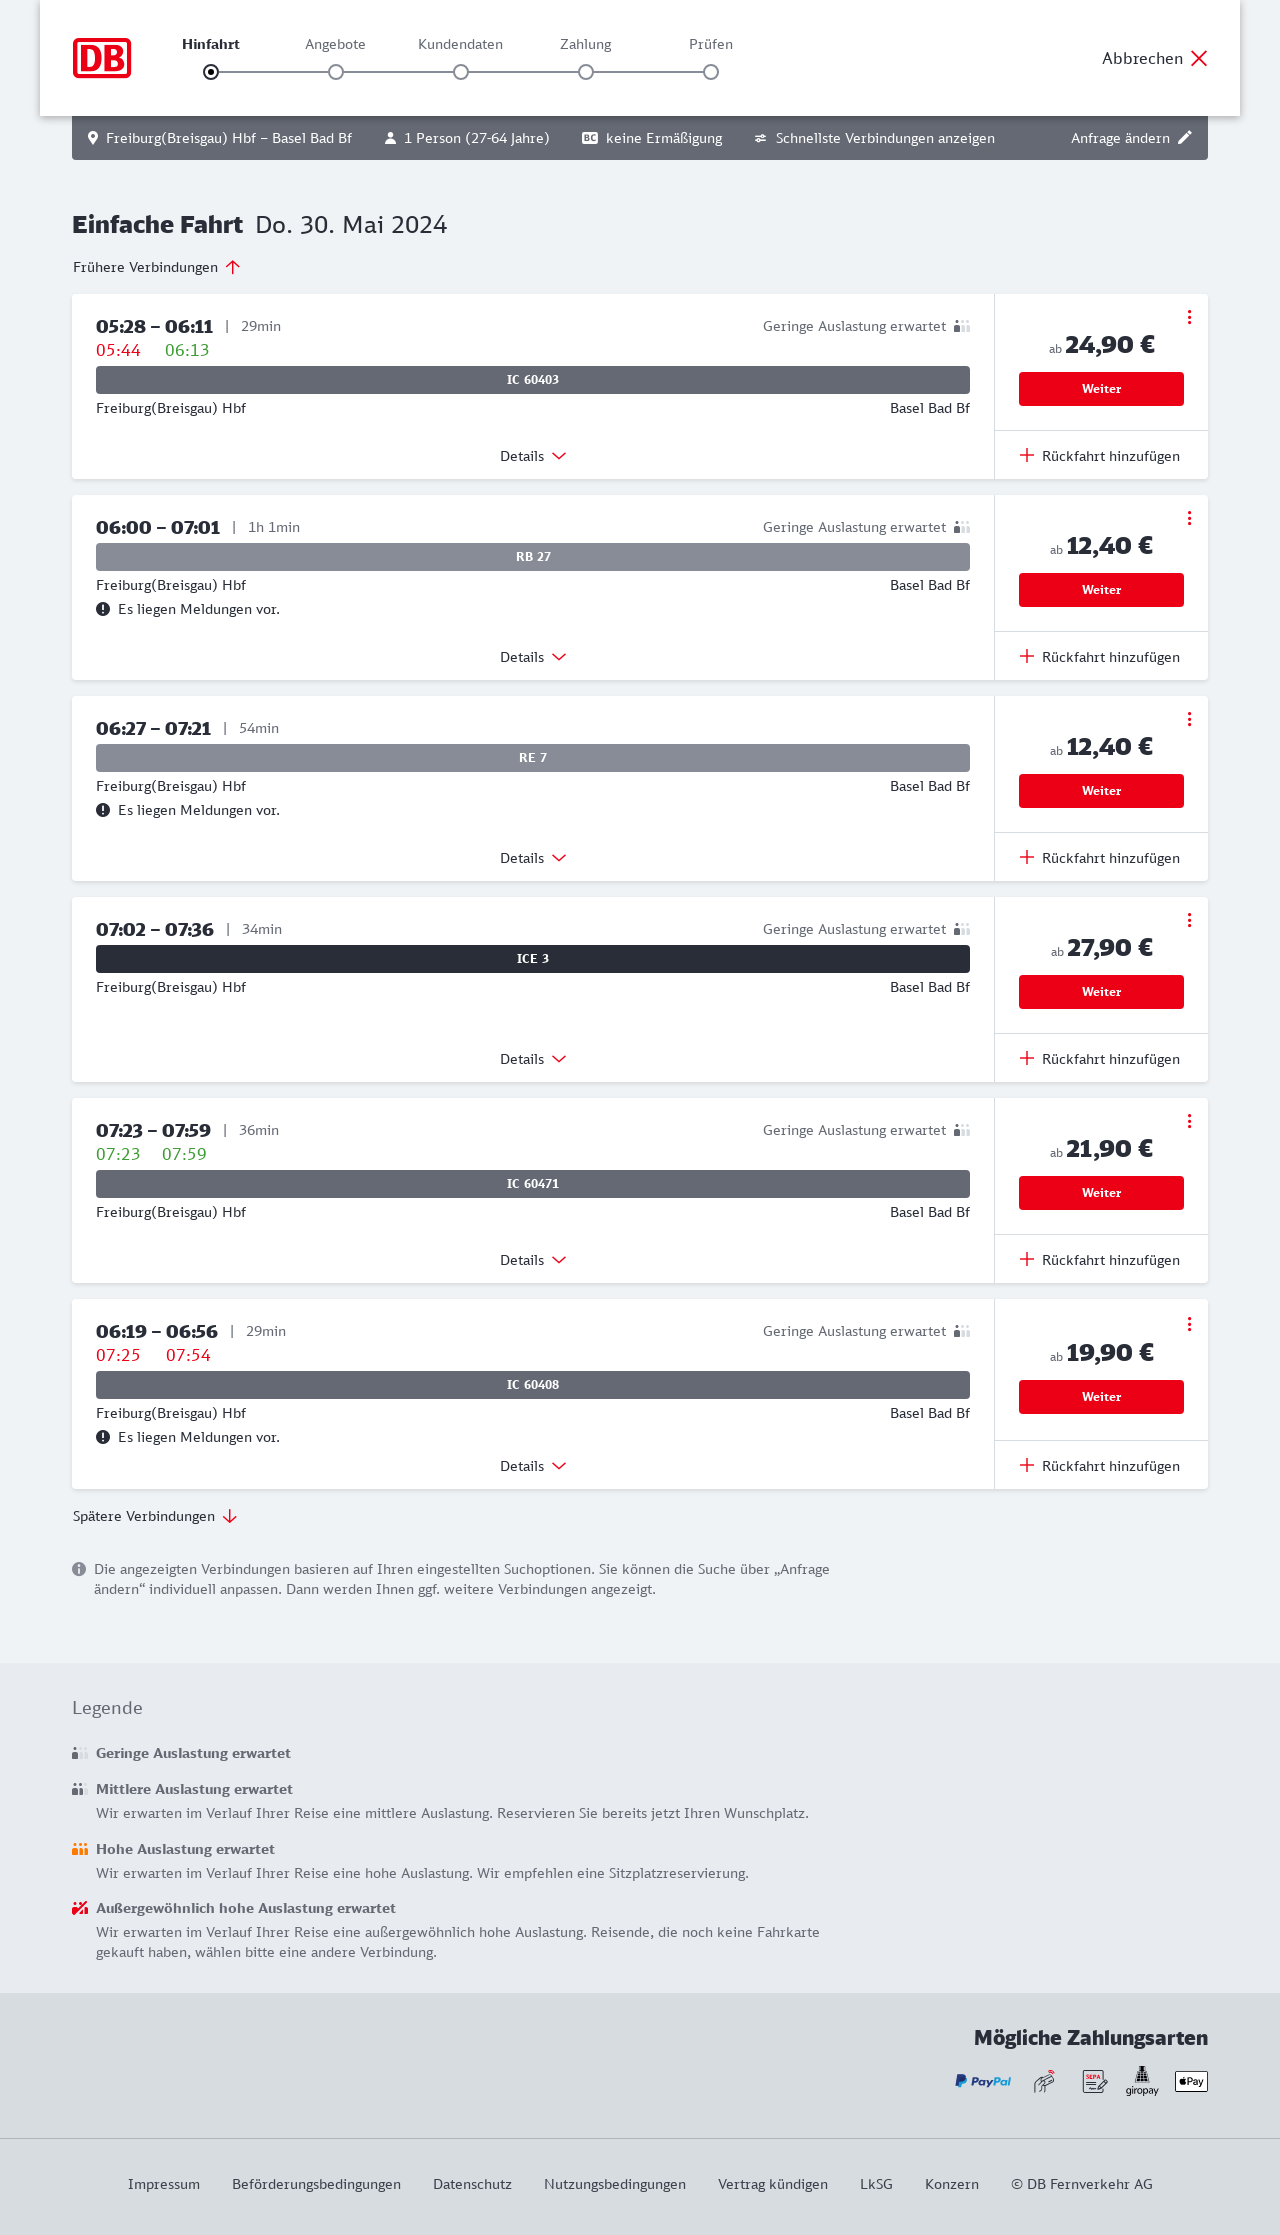
Task: Click the PayPal payment logo
Action: [x=983, y=2081]
